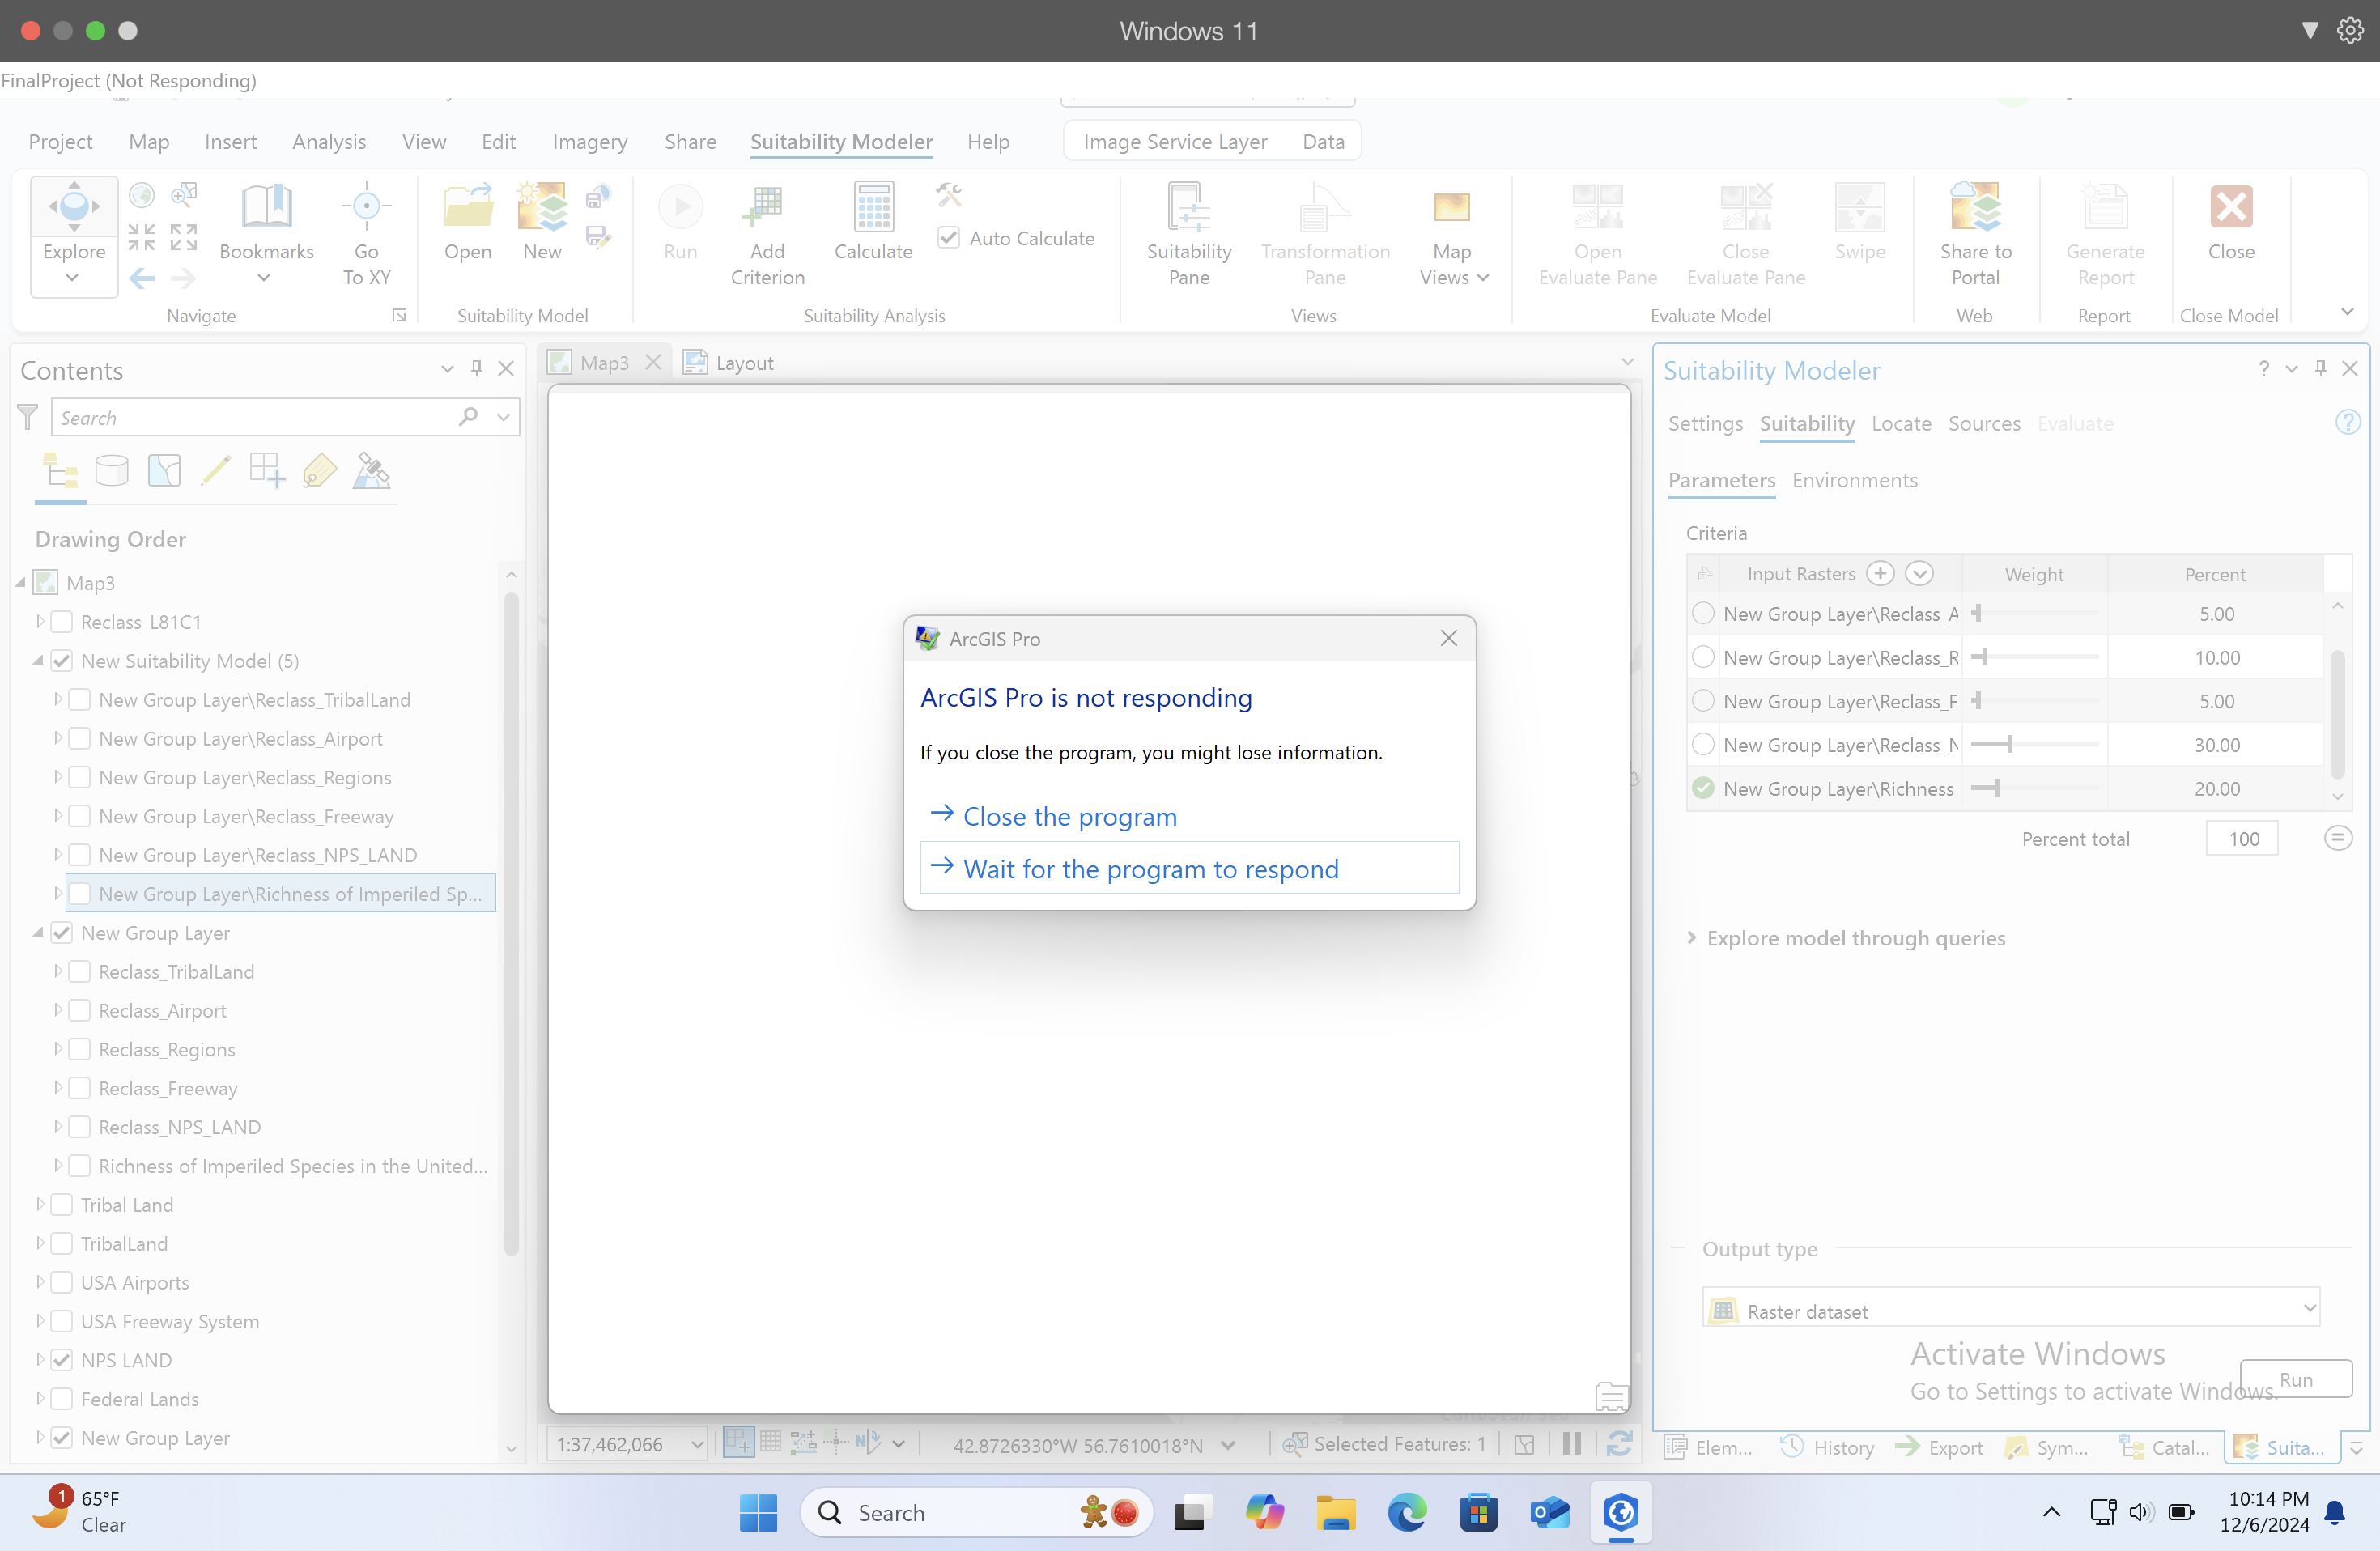Click the Add Criterion icon
2380x1551 pixels.
pyautogui.click(x=767, y=235)
